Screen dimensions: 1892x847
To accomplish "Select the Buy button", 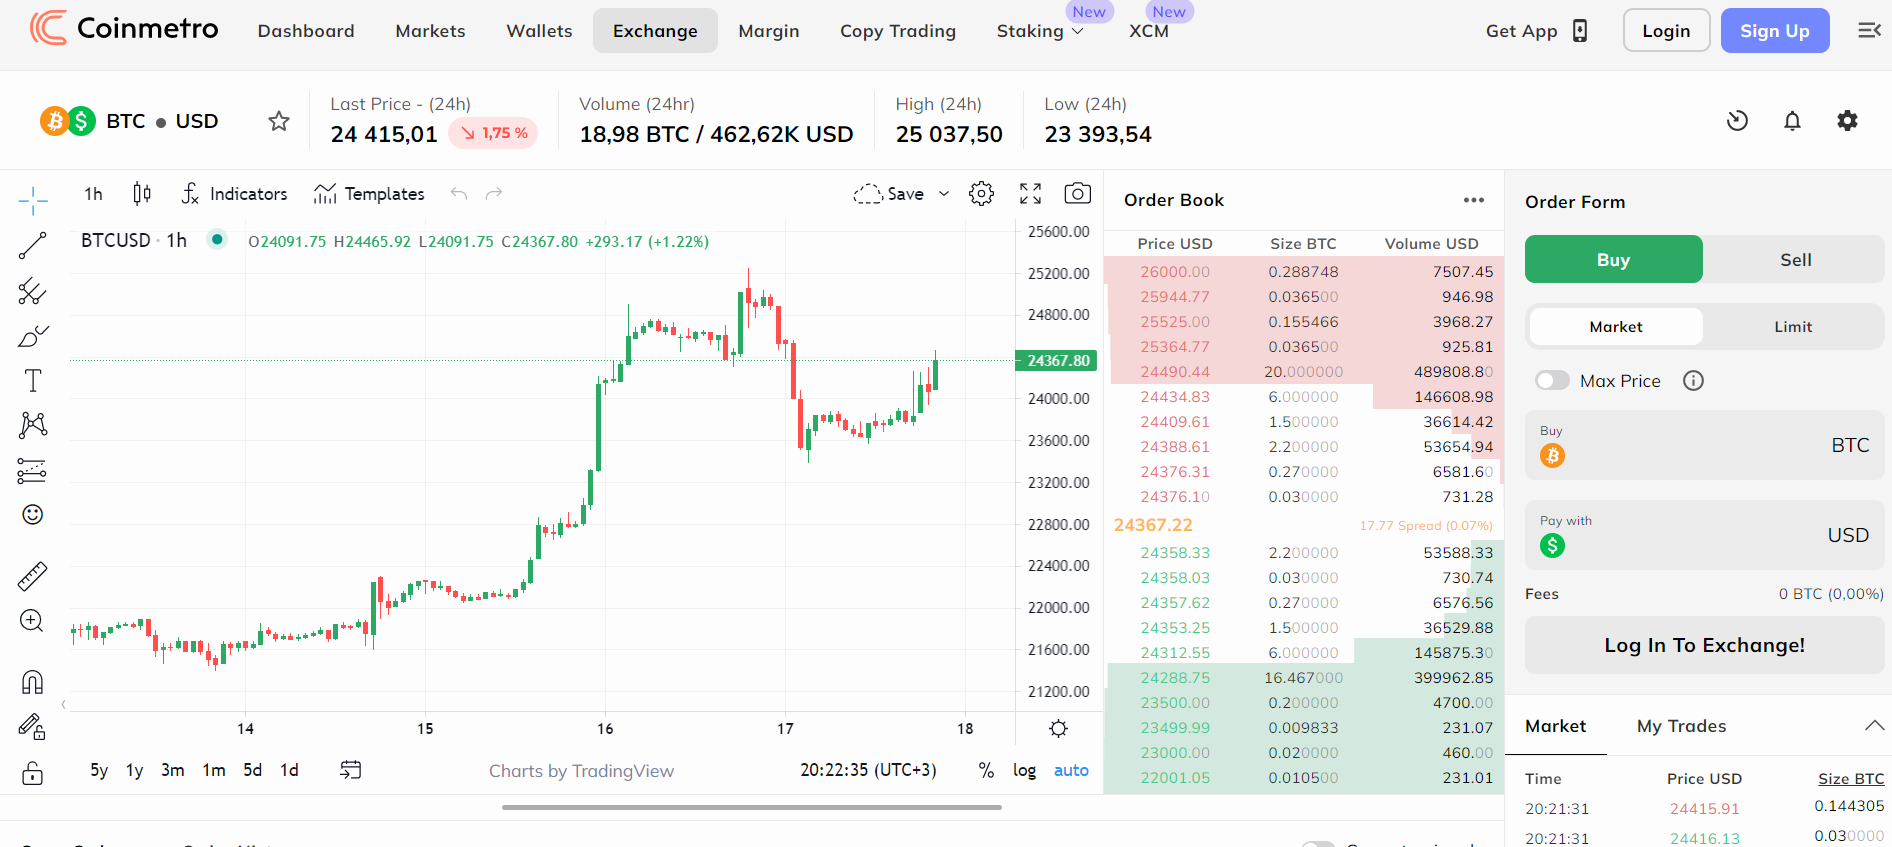I will point(1613,260).
